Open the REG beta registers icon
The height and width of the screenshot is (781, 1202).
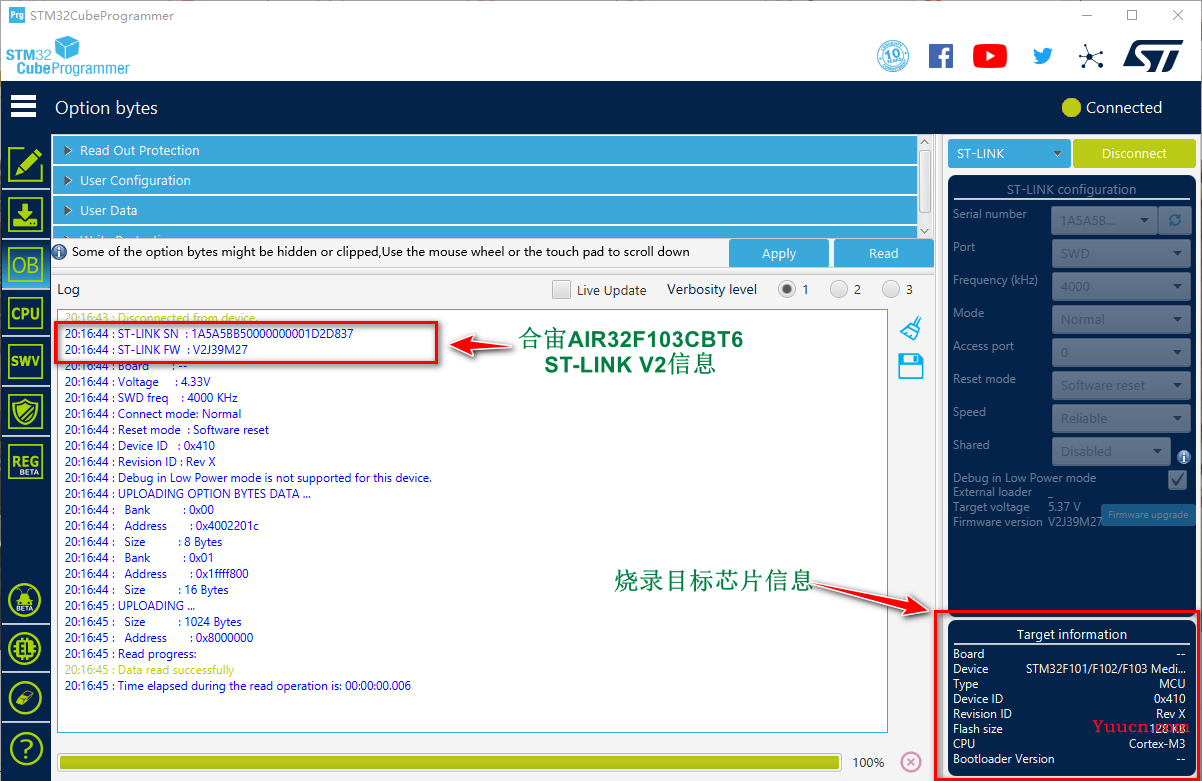coord(25,461)
